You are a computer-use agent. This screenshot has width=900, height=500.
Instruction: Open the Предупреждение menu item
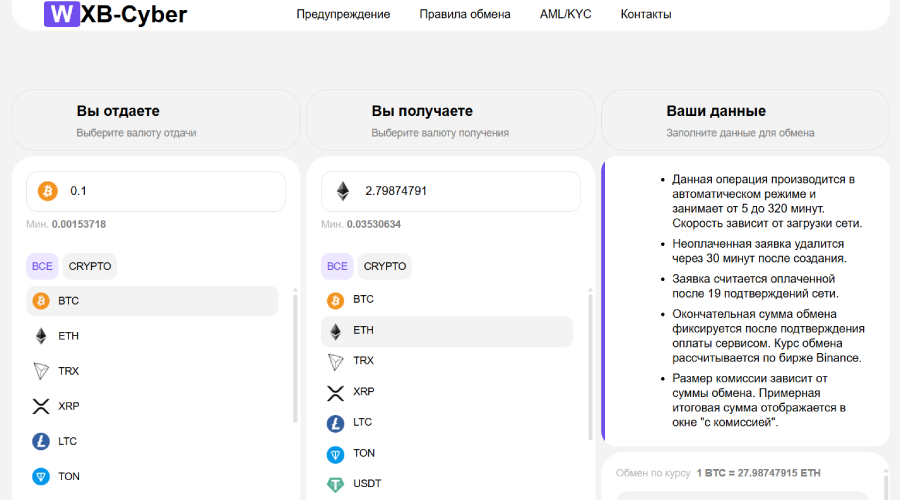point(343,15)
